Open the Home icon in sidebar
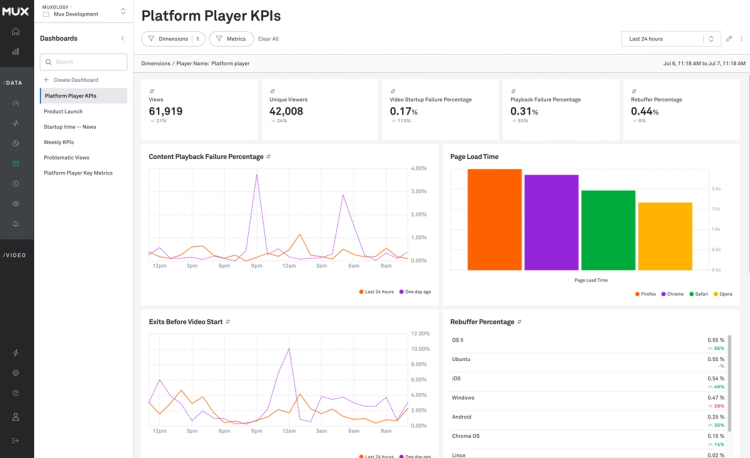The width and height of the screenshot is (750, 458). click(16, 32)
